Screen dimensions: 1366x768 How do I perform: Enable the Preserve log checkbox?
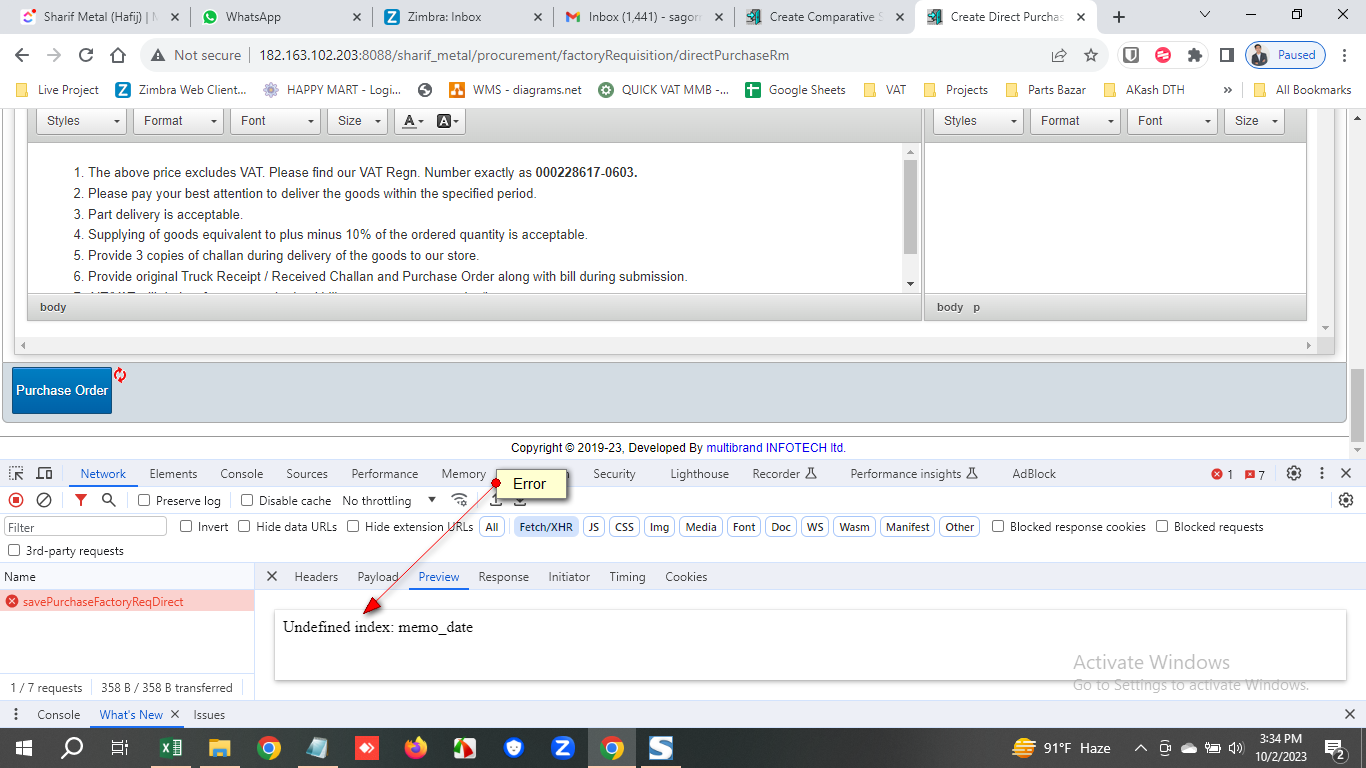click(x=144, y=500)
